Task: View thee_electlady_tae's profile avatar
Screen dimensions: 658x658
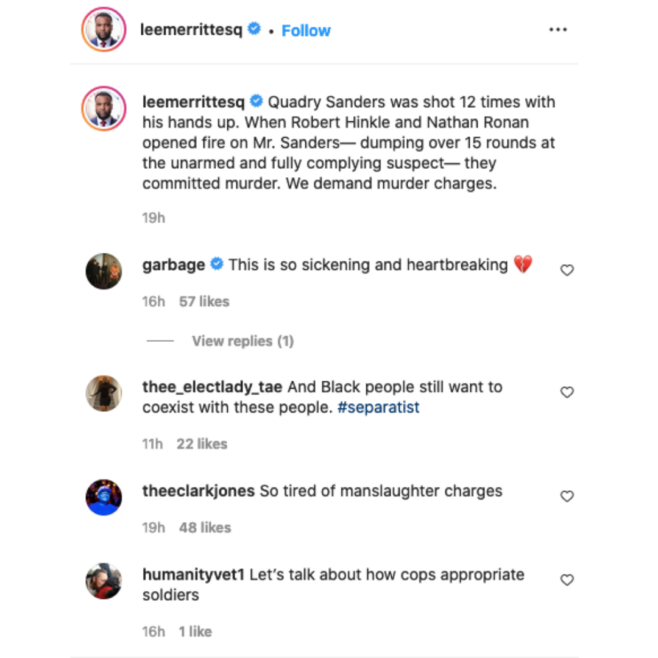Action: tap(103, 392)
